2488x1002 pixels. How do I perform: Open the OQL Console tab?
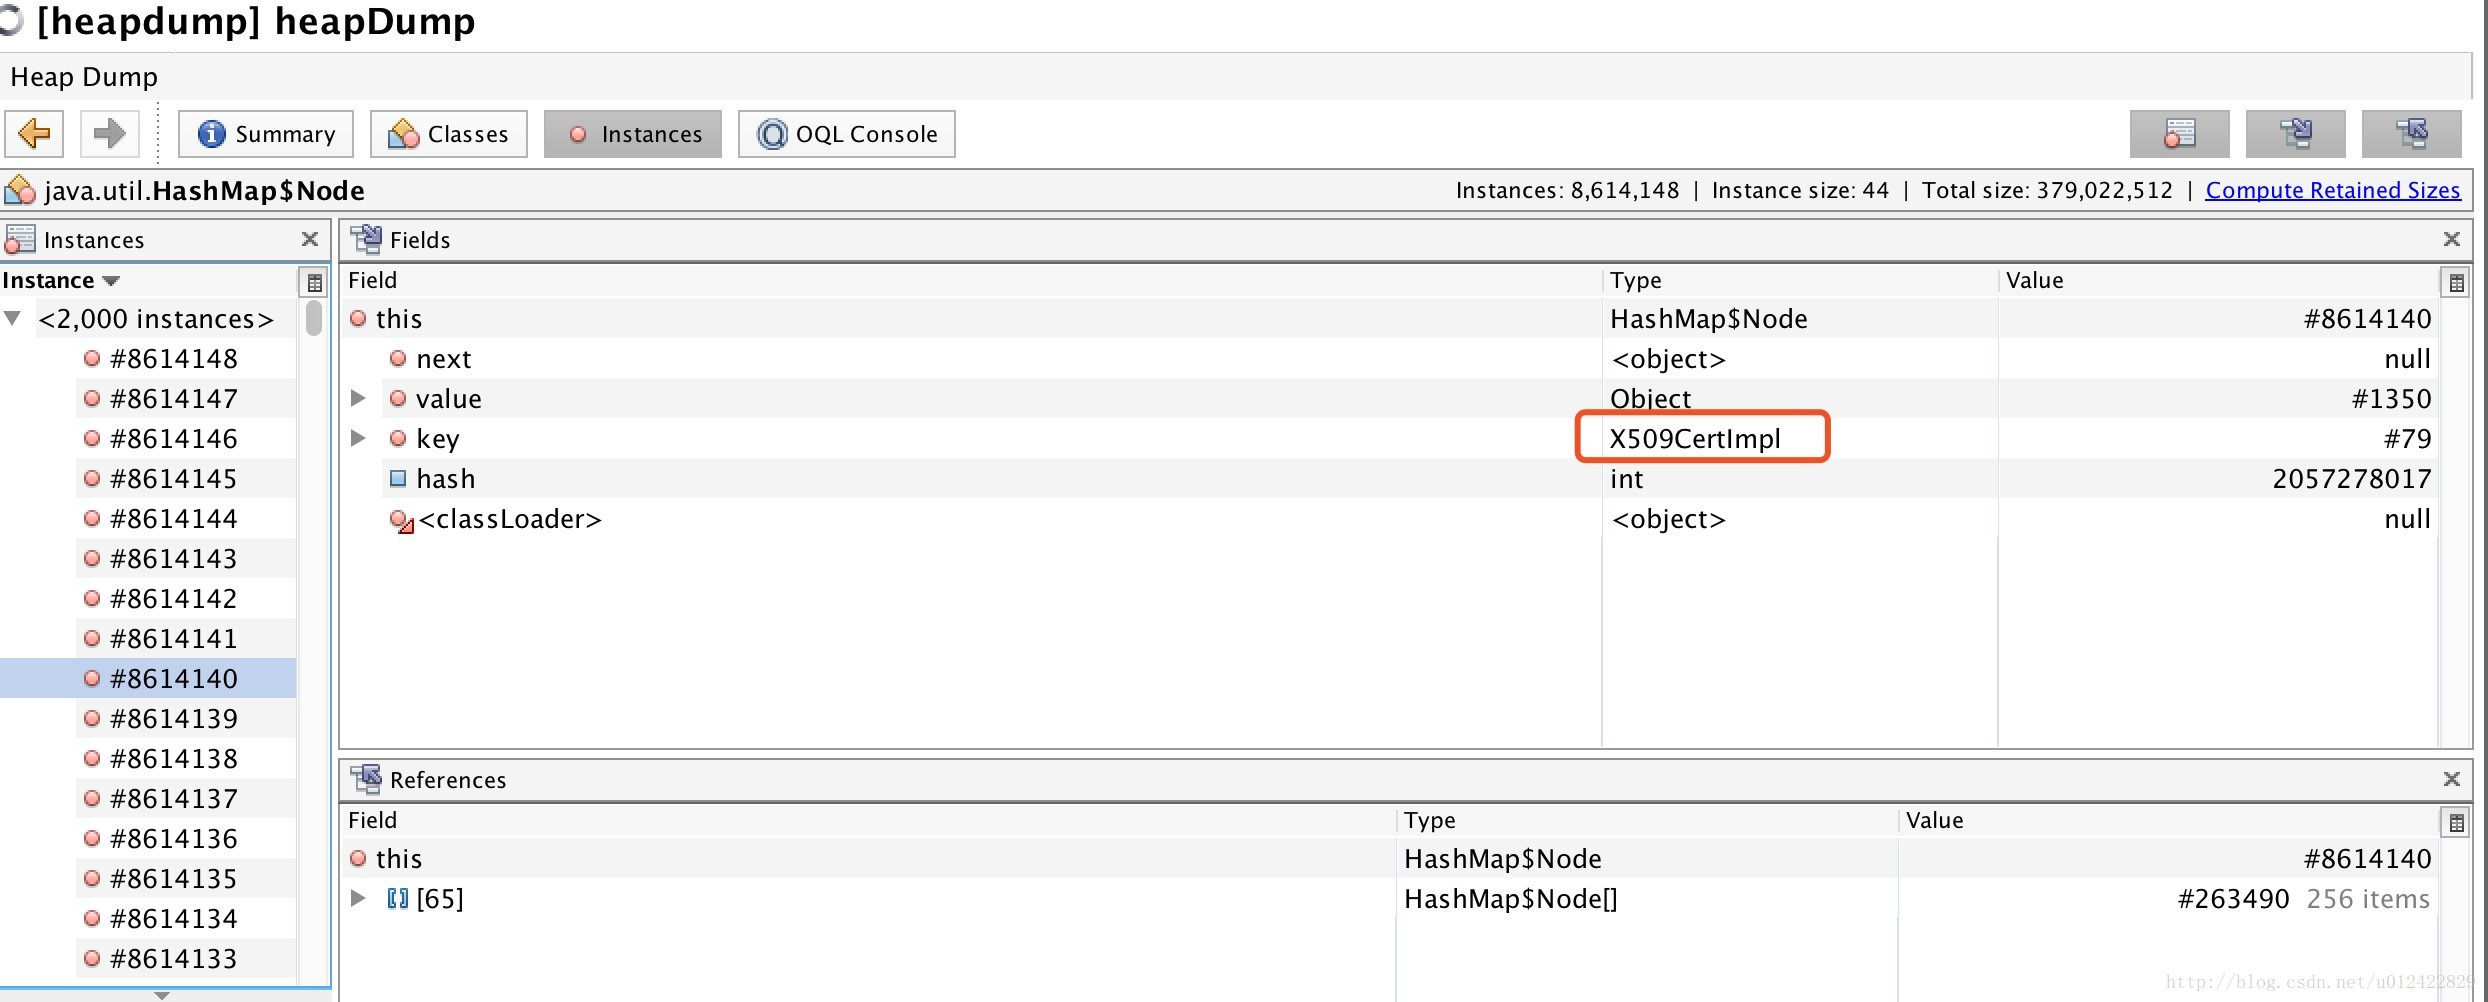click(x=847, y=134)
